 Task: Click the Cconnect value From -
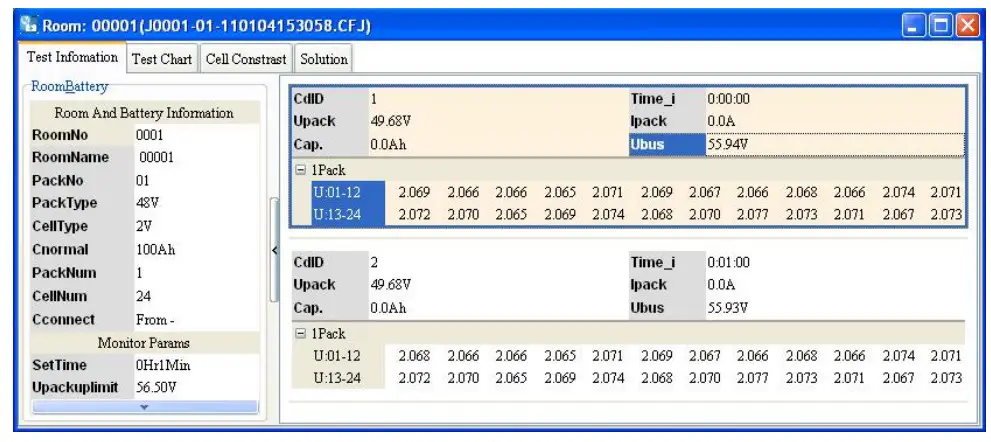point(155,319)
